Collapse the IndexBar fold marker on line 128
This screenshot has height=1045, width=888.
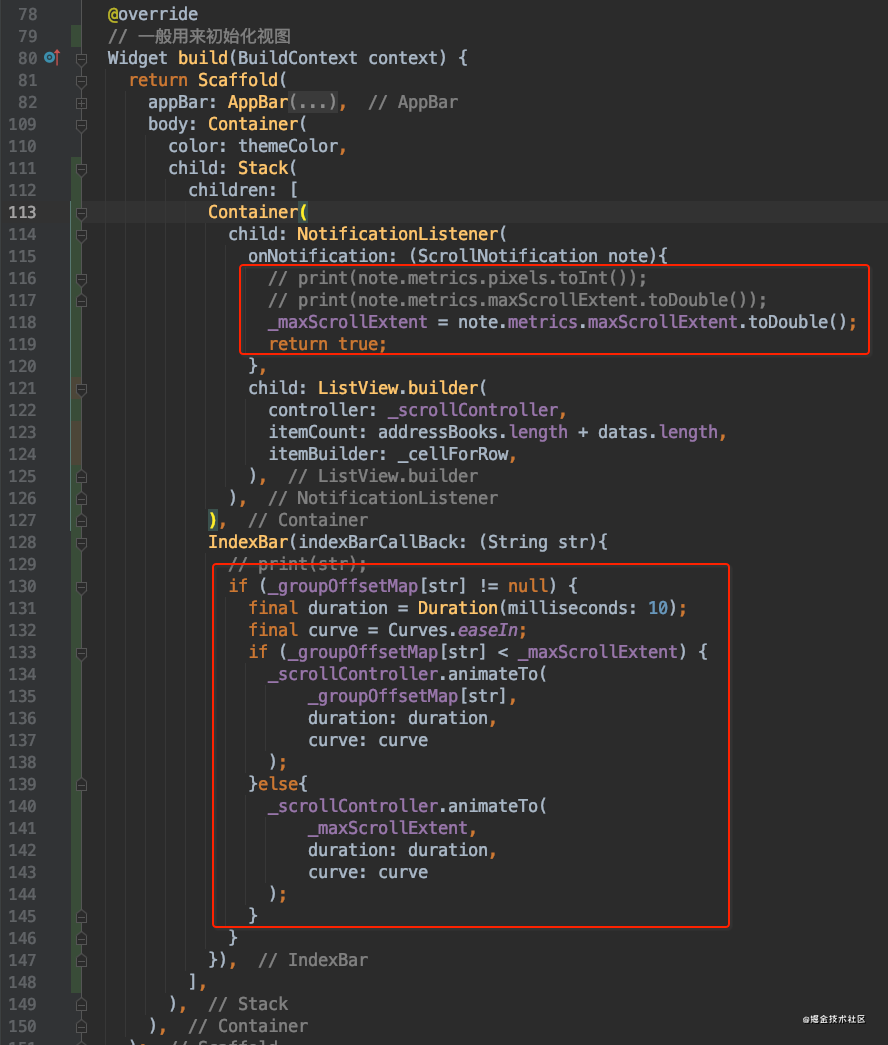81,543
